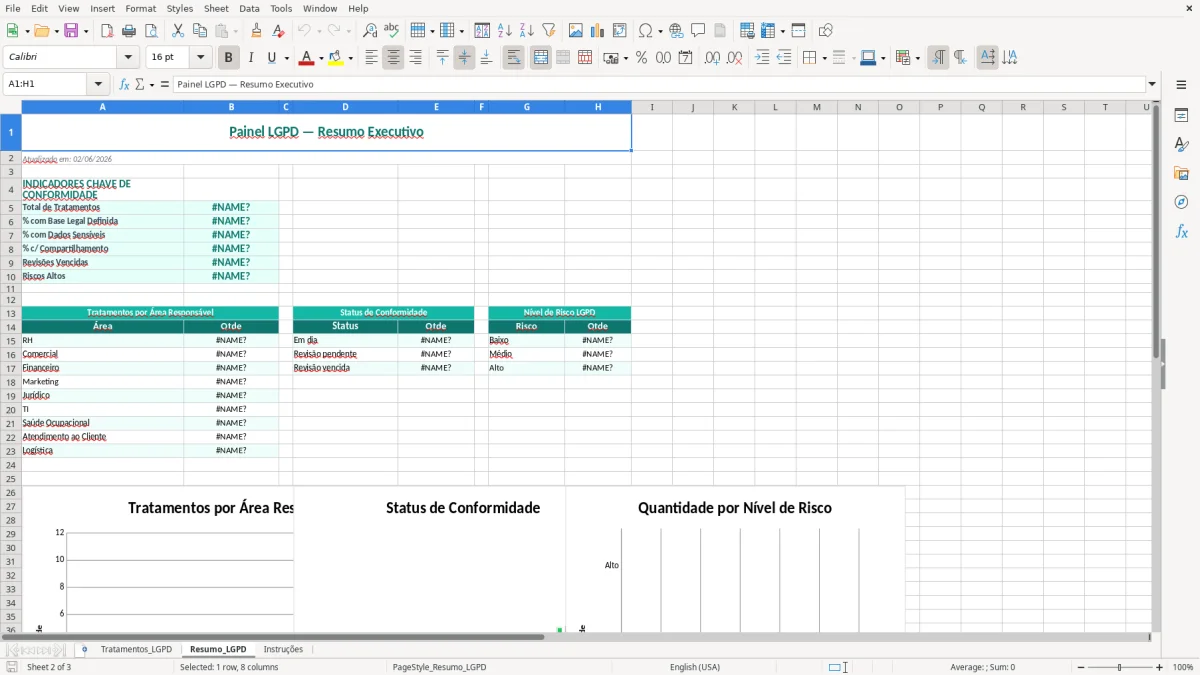Format as Date icon
This screenshot has height=675, width=1200.
[x=685, y=58]
